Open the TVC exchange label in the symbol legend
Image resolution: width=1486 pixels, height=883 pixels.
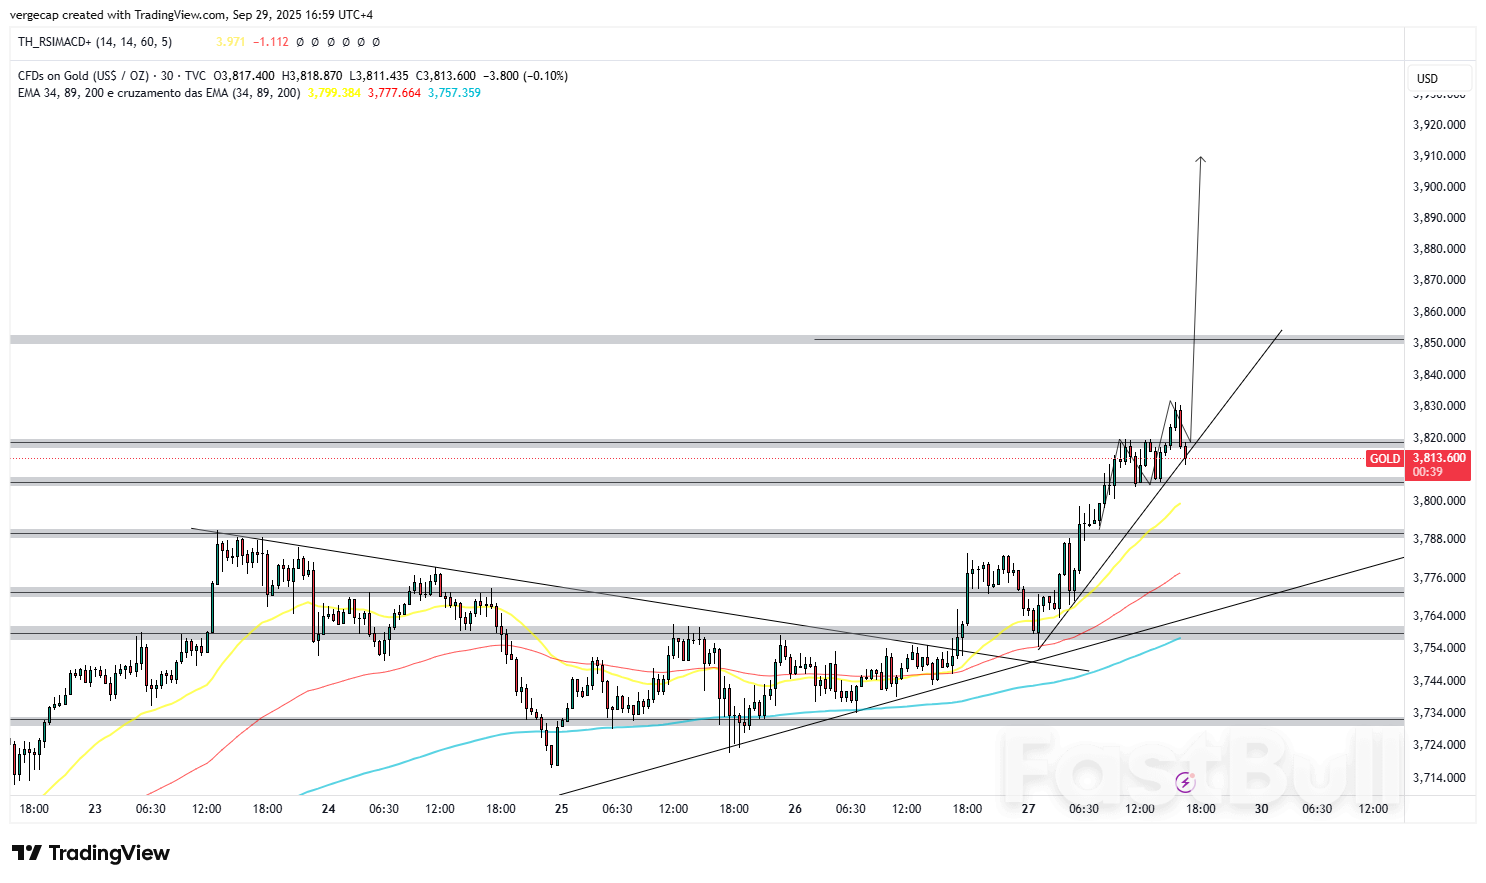(196, 75)
